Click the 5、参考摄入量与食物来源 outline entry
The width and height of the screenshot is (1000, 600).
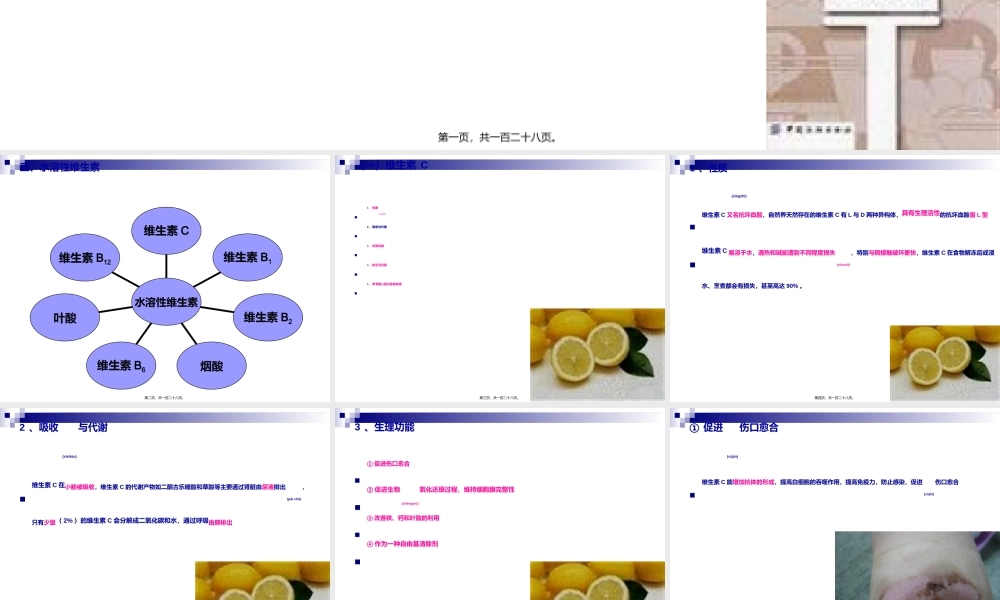click(384, 283)
